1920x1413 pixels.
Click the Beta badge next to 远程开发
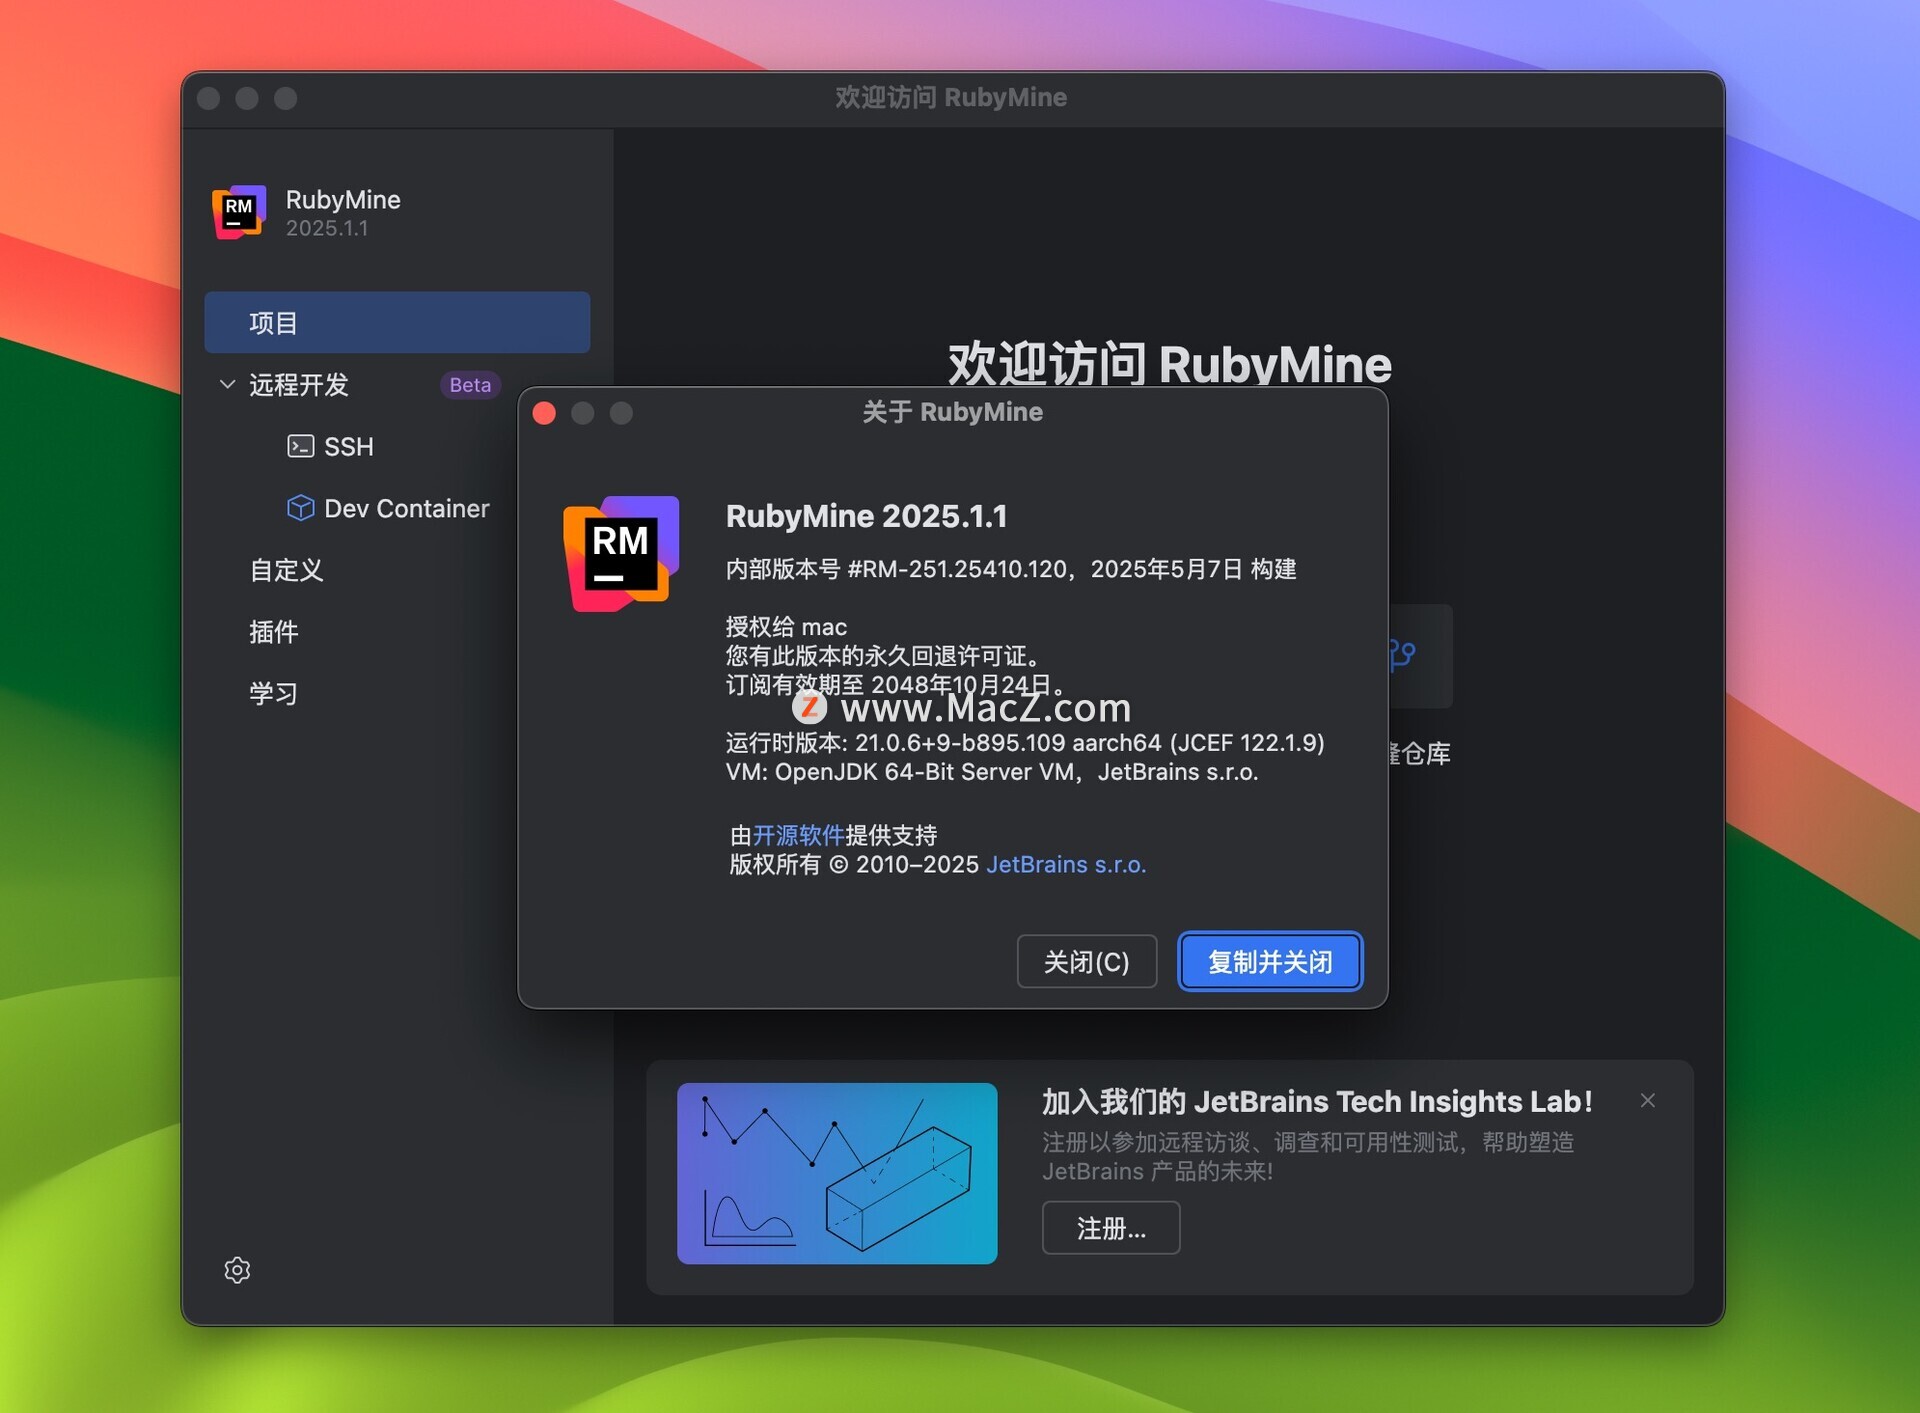(x=470, y=385)
